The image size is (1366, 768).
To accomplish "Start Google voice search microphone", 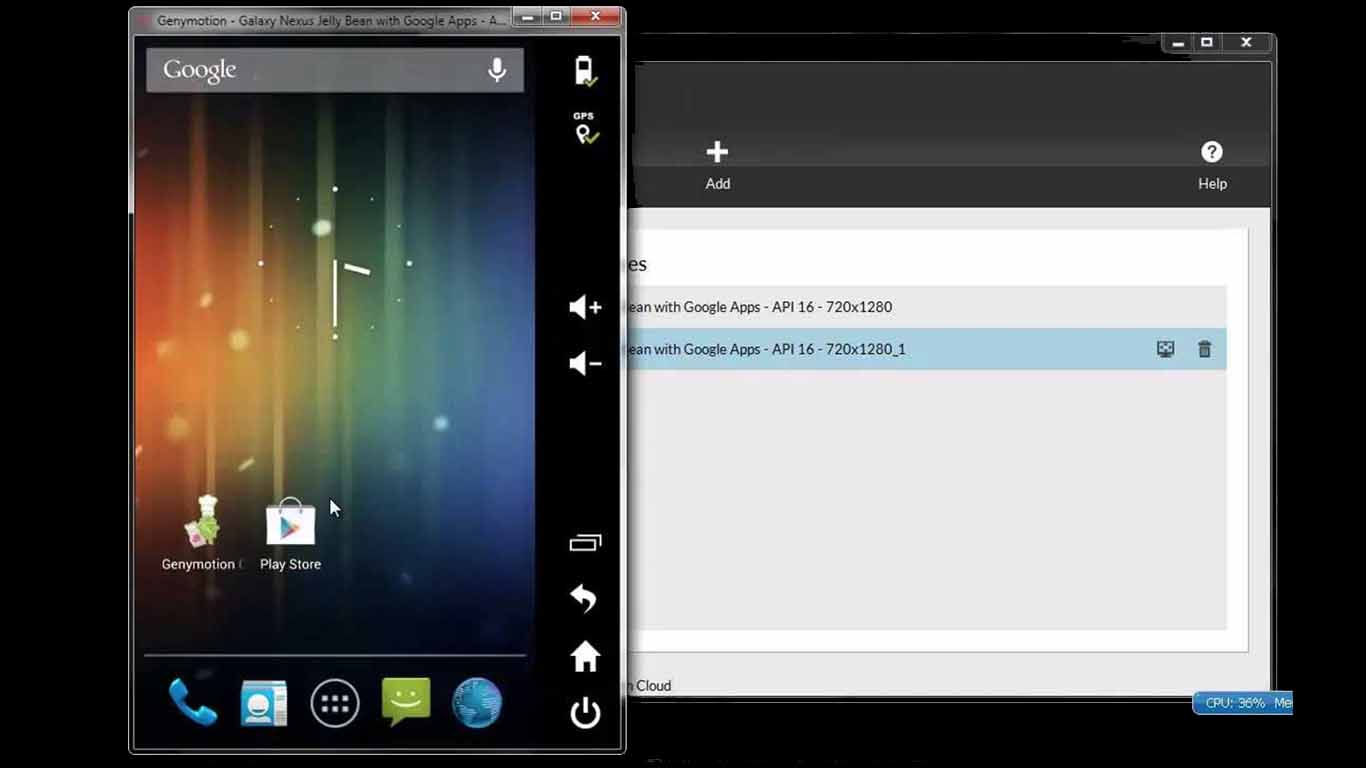I will [x=496, y=70].
